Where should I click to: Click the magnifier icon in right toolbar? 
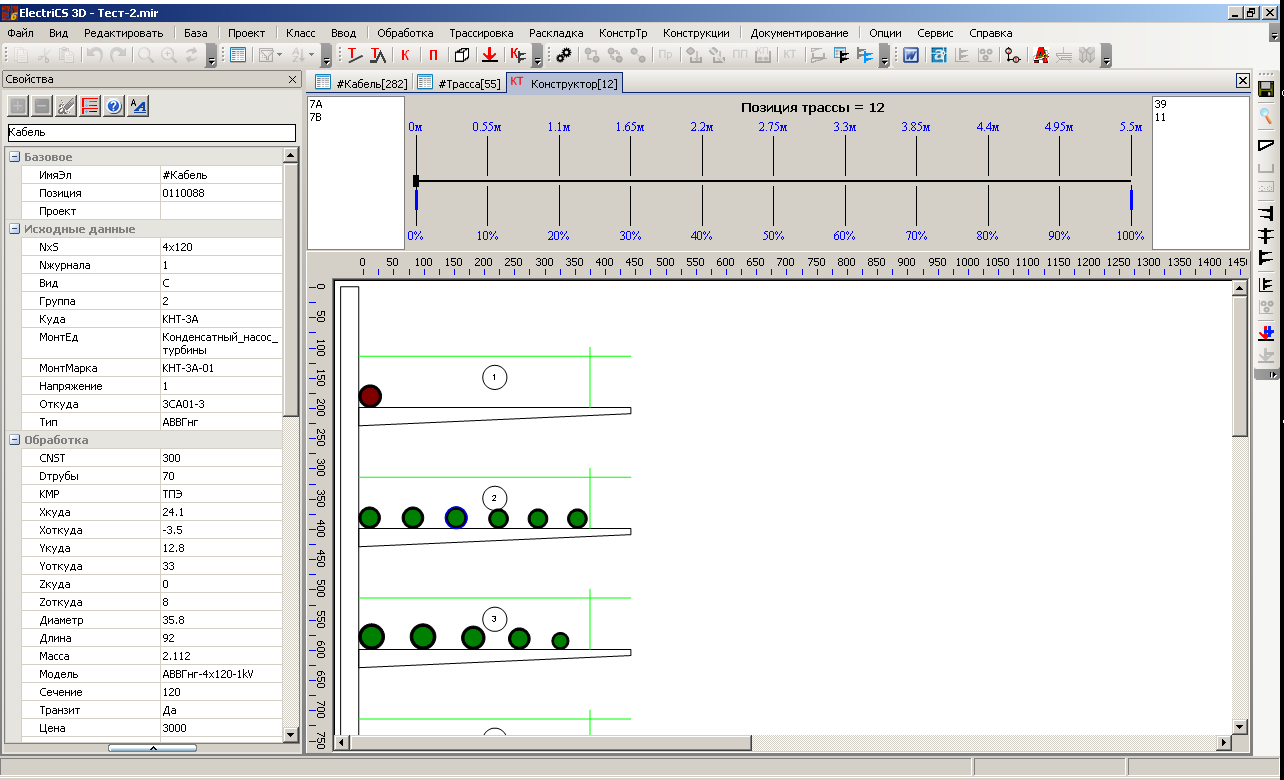tap(1266, 116)
